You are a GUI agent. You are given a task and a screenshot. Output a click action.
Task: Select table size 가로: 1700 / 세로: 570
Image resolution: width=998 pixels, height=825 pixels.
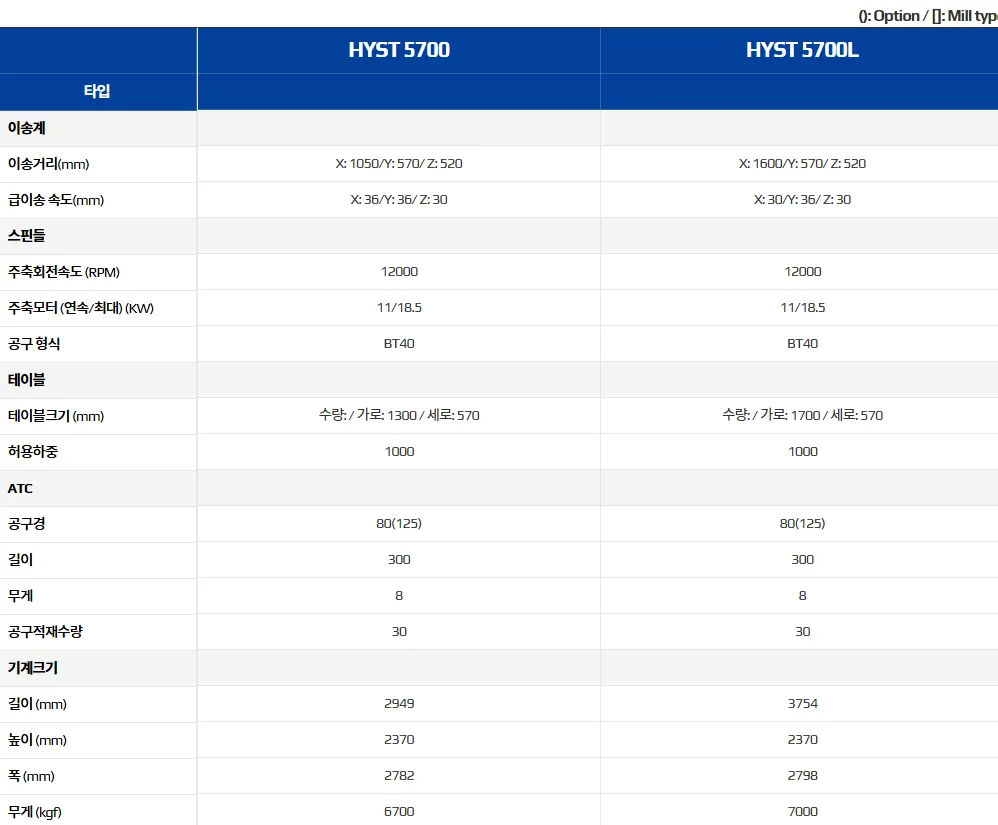(803, 415)
